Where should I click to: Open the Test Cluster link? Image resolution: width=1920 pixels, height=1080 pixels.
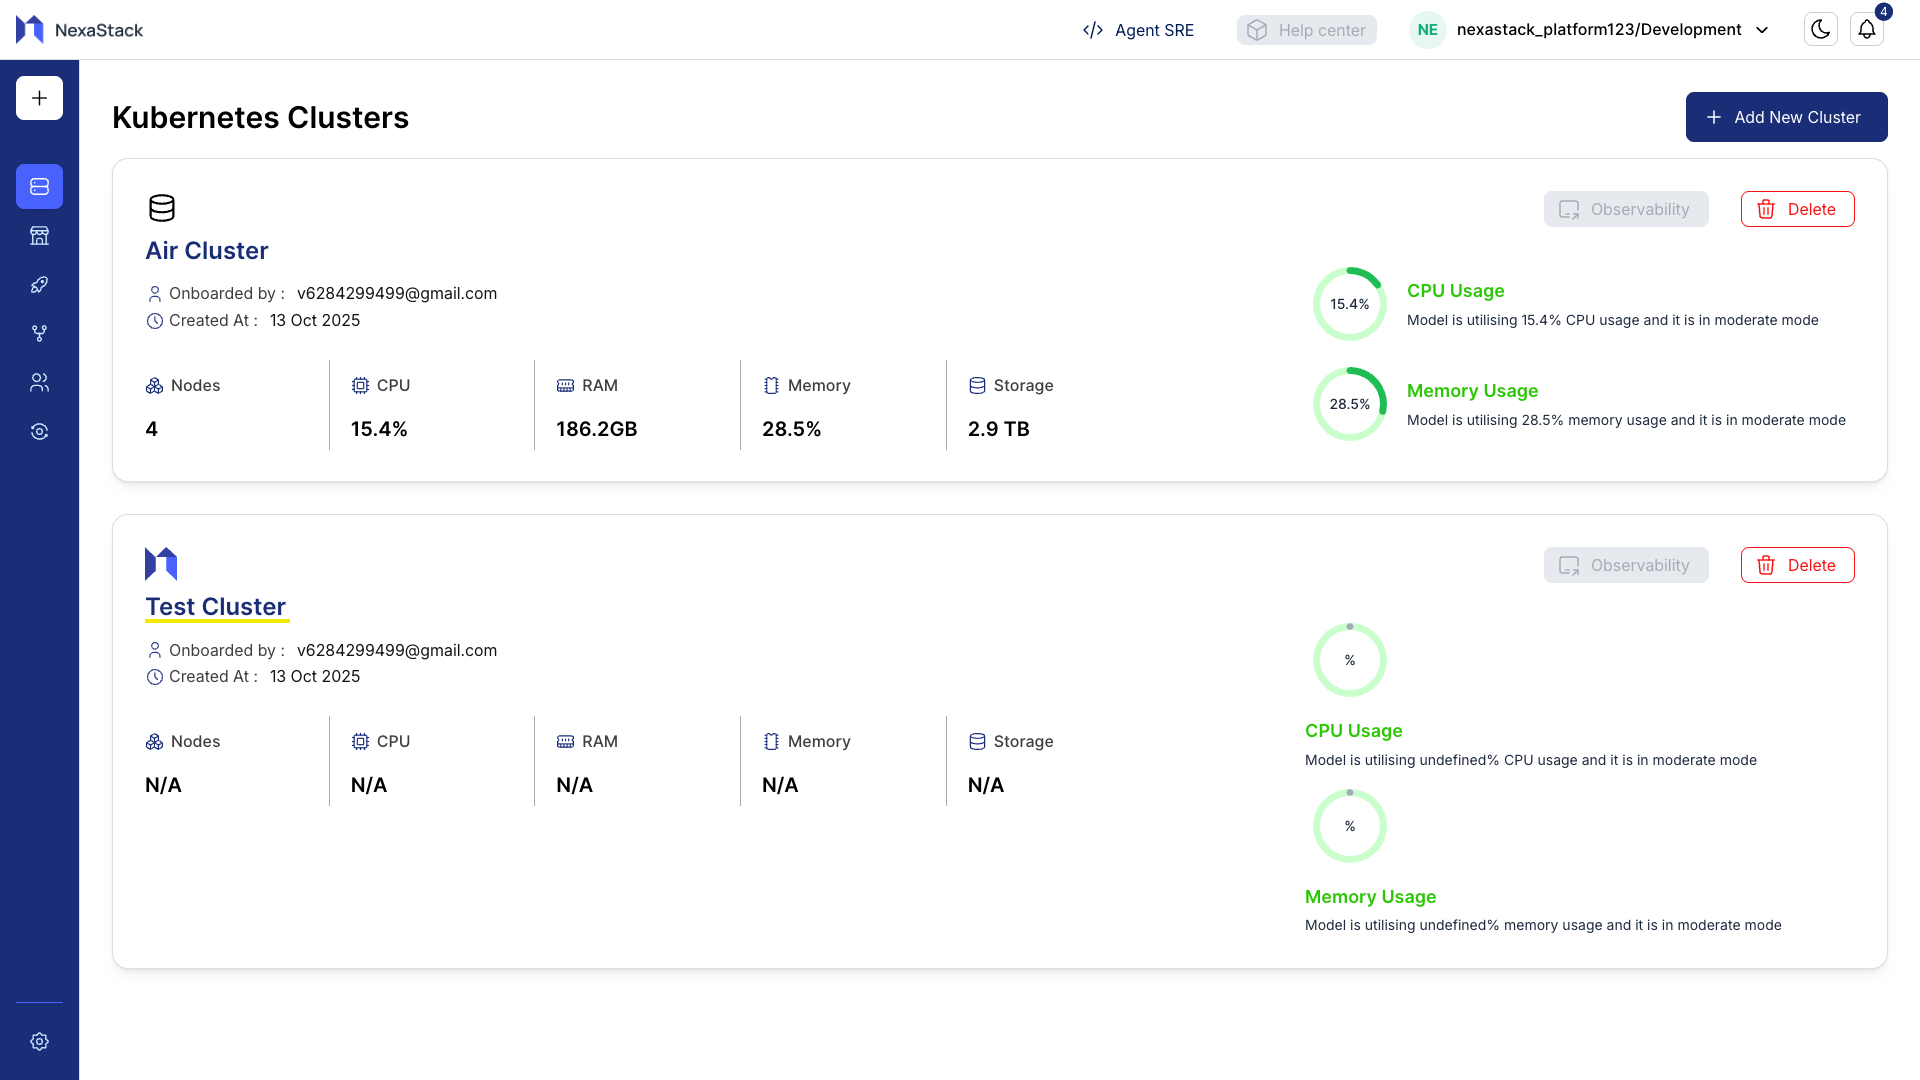click(216, 606)
